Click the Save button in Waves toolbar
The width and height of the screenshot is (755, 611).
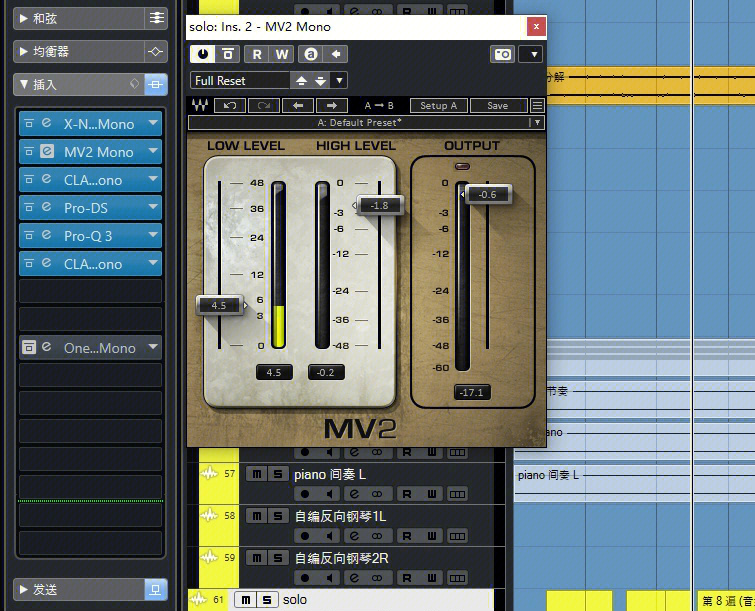tap(497, 105)
